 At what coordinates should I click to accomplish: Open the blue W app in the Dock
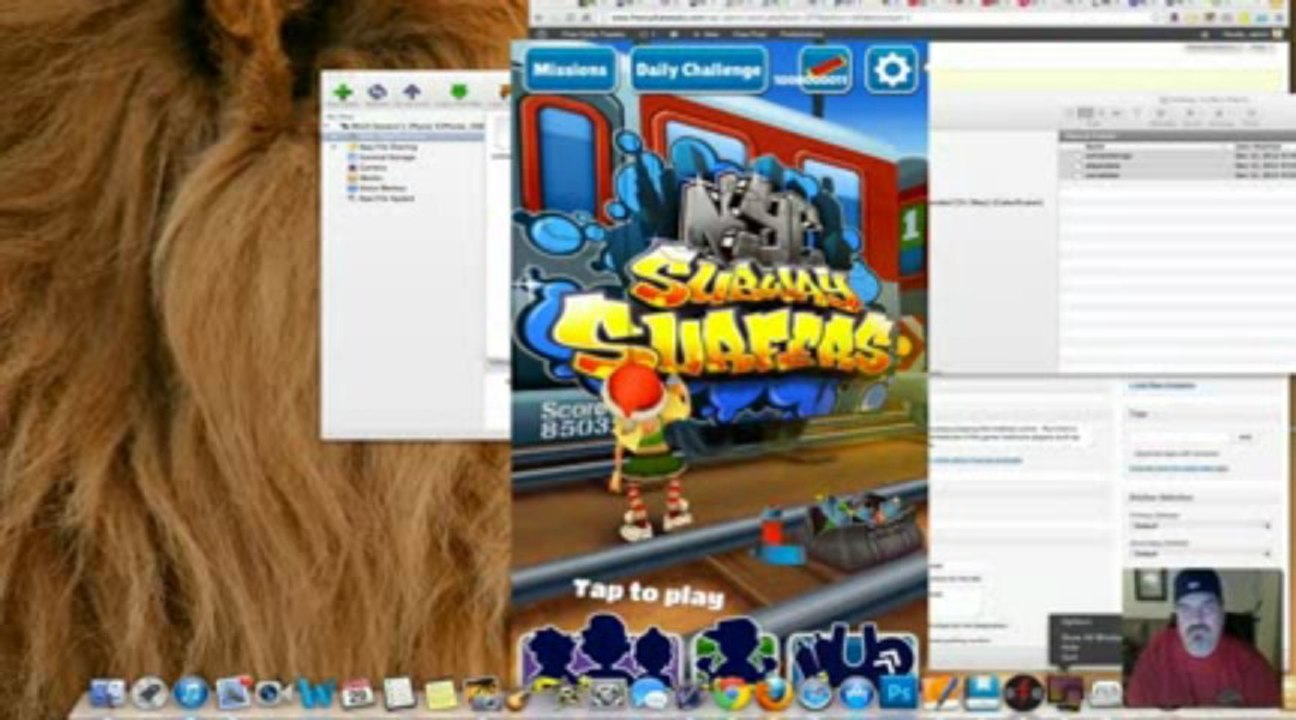pyautogui.click(x=314, y=692)
